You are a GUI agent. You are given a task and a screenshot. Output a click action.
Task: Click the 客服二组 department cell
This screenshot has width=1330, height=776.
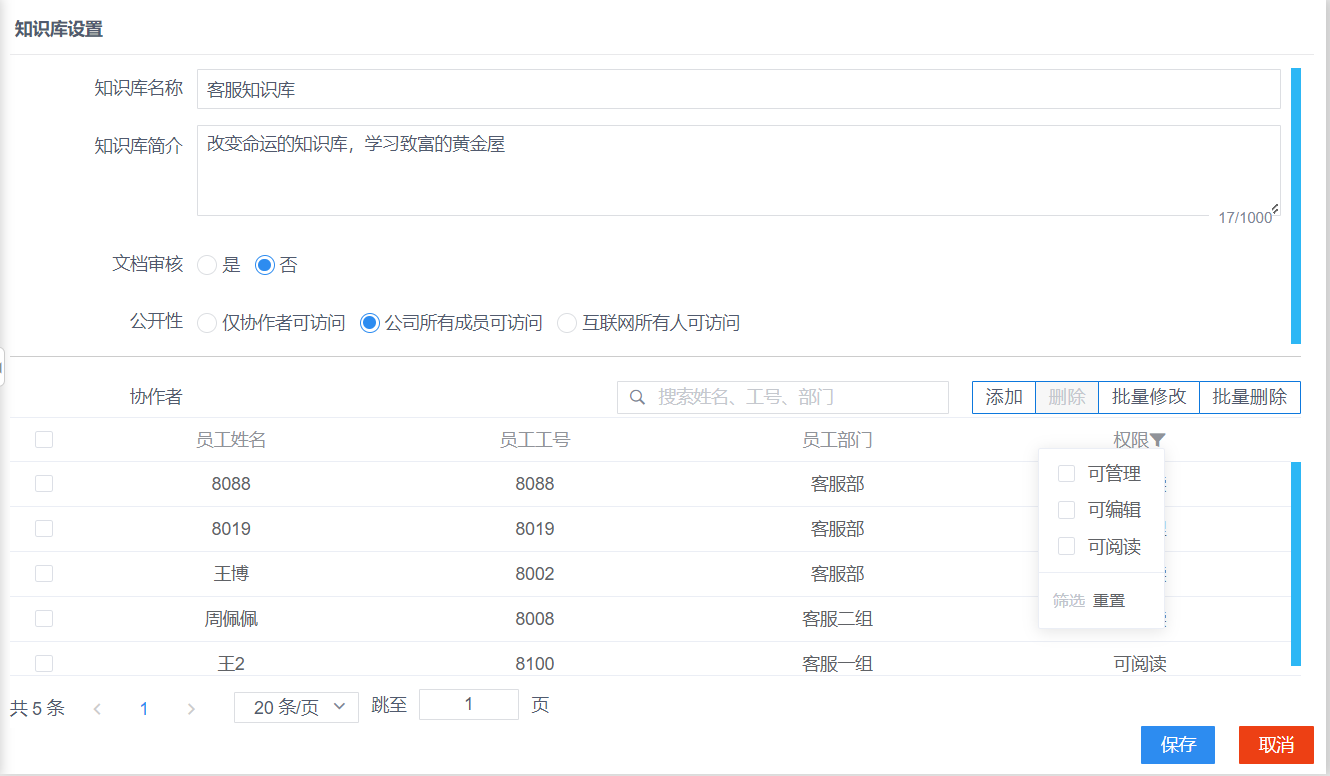[x=838, y=619]
